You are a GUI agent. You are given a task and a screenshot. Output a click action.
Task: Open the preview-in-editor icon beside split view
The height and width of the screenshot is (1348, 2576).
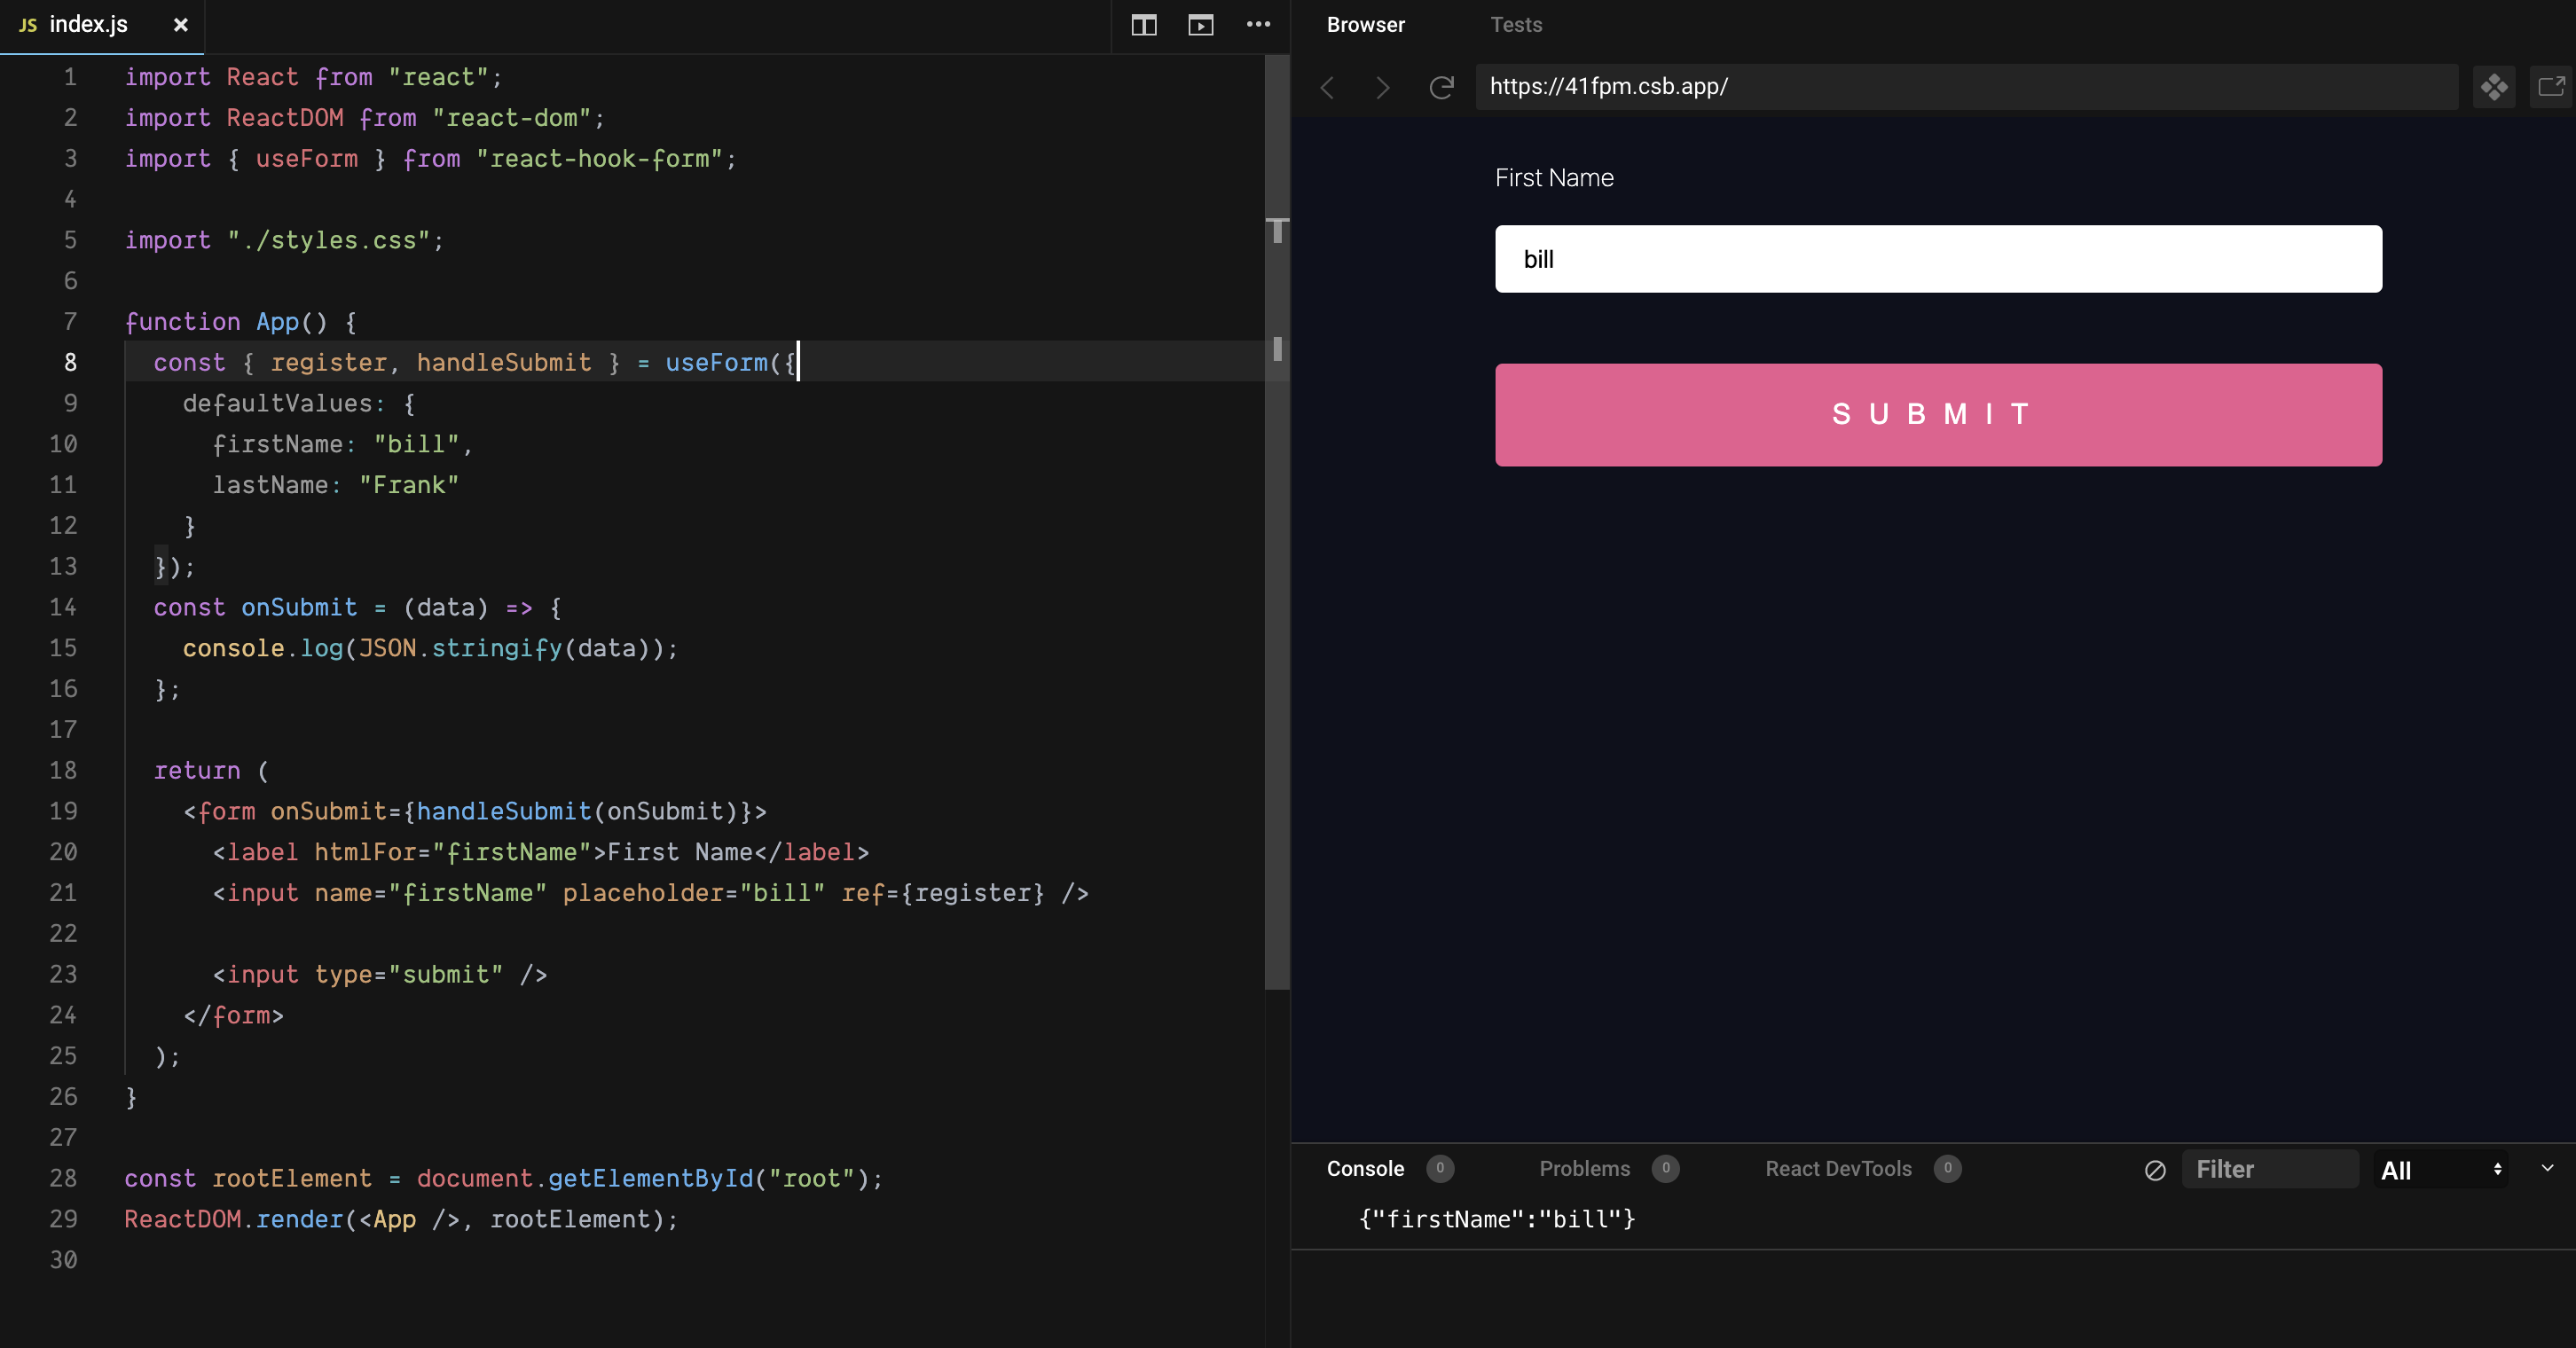coord(1200,25)
